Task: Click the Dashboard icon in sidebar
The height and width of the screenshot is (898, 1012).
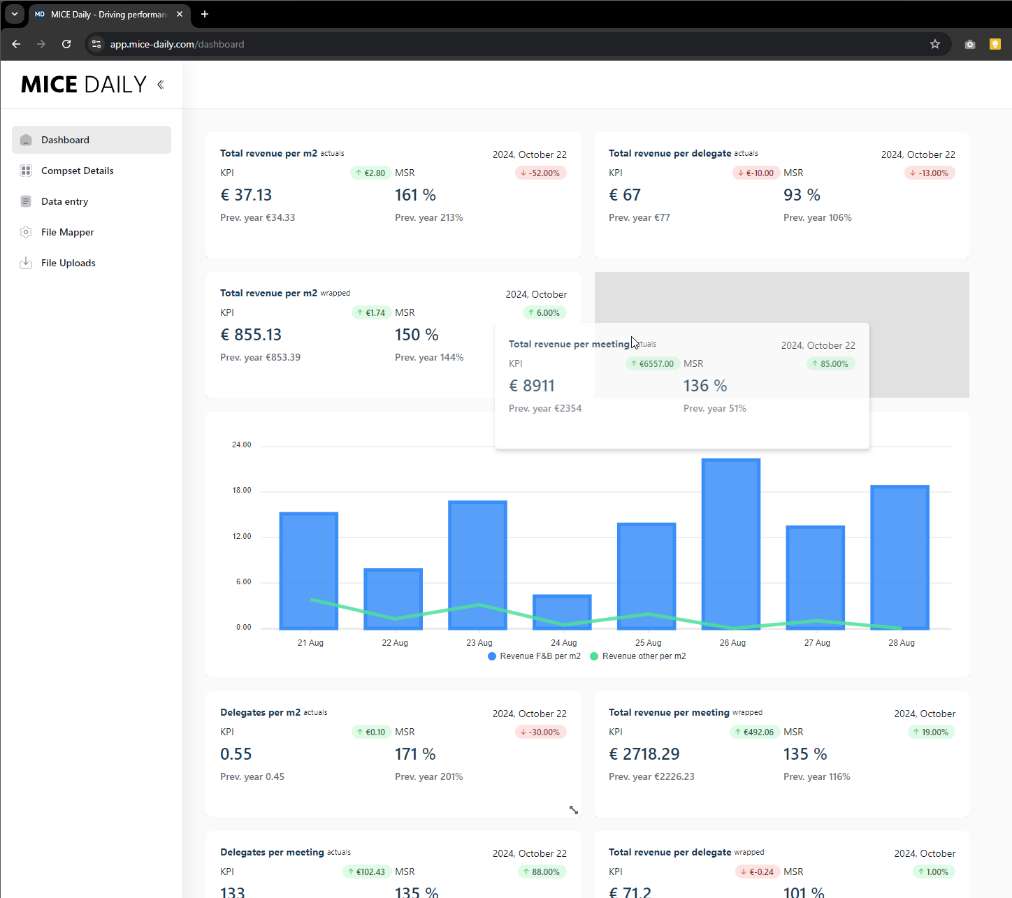Action: click(x=26, y=140)
